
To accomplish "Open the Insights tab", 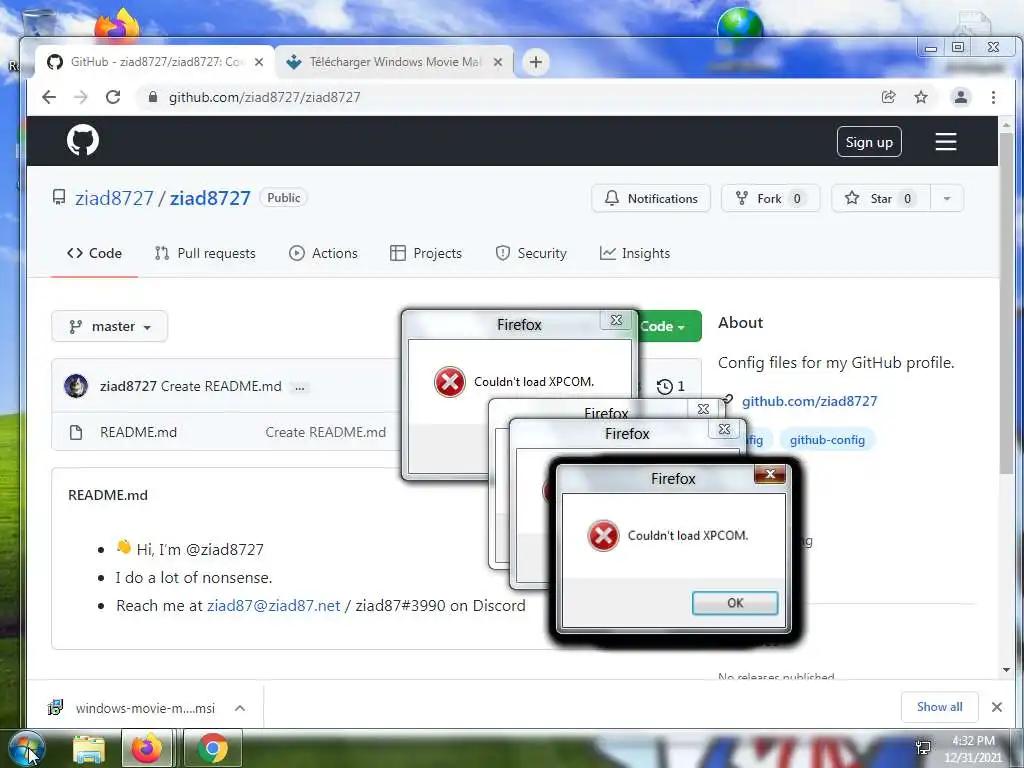I will pos(635,253).
